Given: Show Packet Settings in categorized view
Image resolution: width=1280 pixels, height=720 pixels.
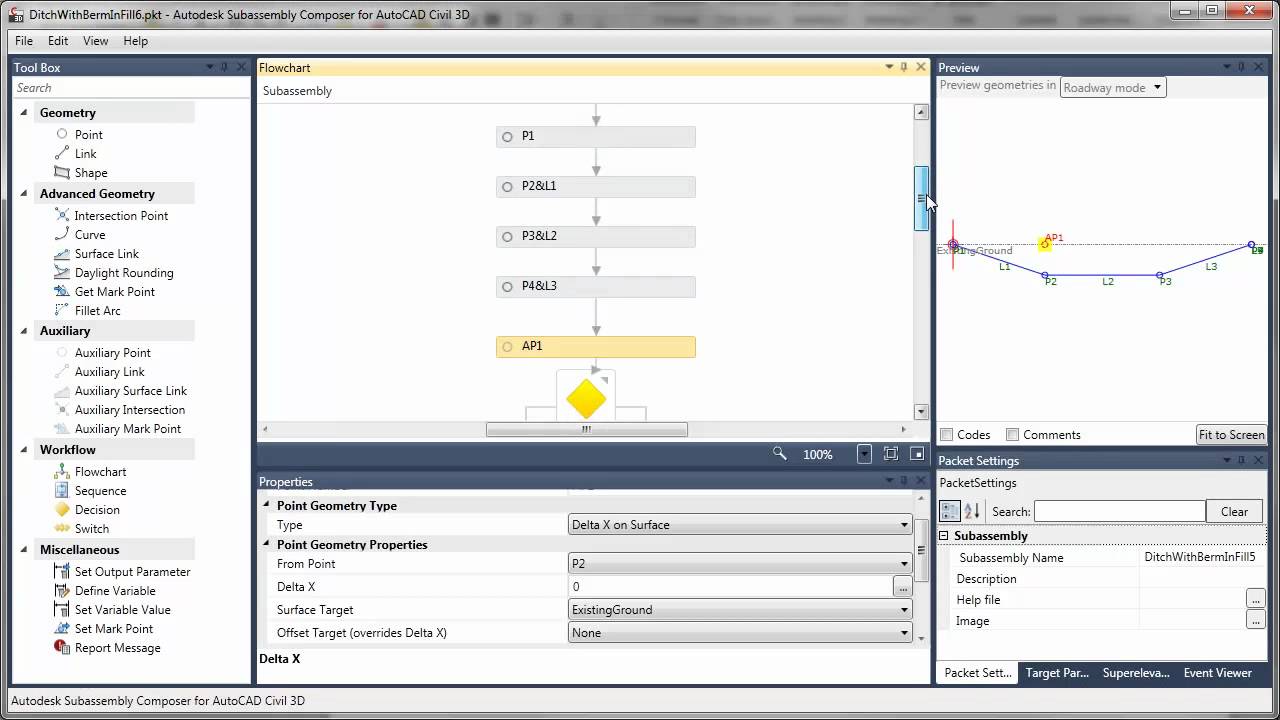Looking at the screenshot, I should click(x=950, y=511).
